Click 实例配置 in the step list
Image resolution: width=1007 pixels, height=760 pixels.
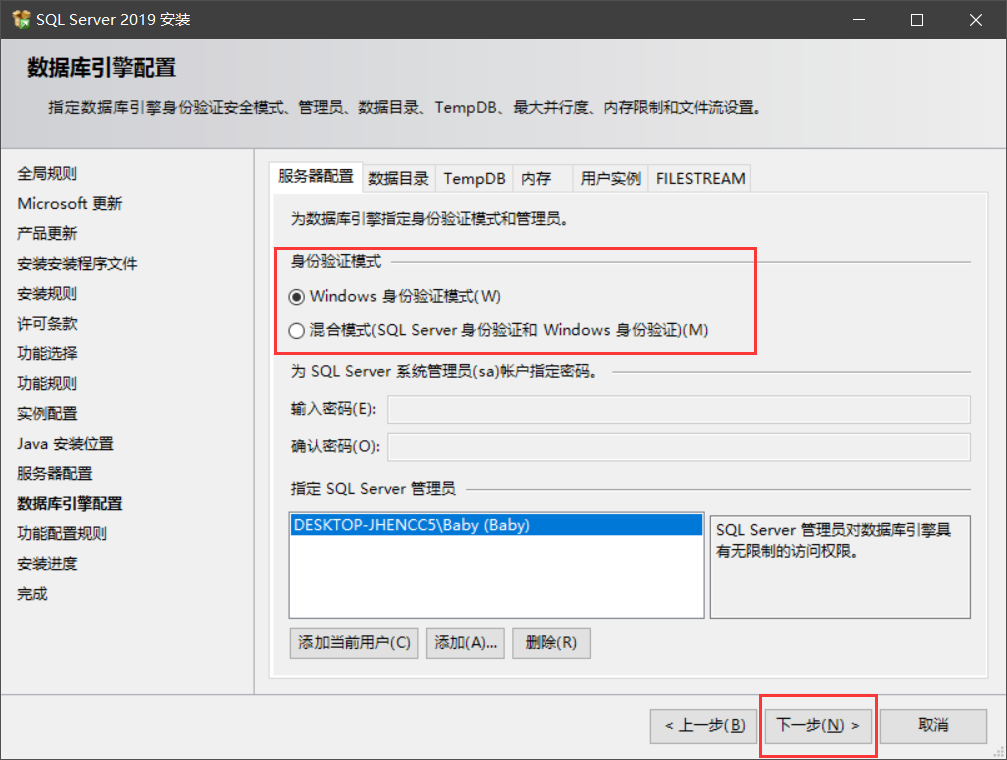[x=47, y=414]
